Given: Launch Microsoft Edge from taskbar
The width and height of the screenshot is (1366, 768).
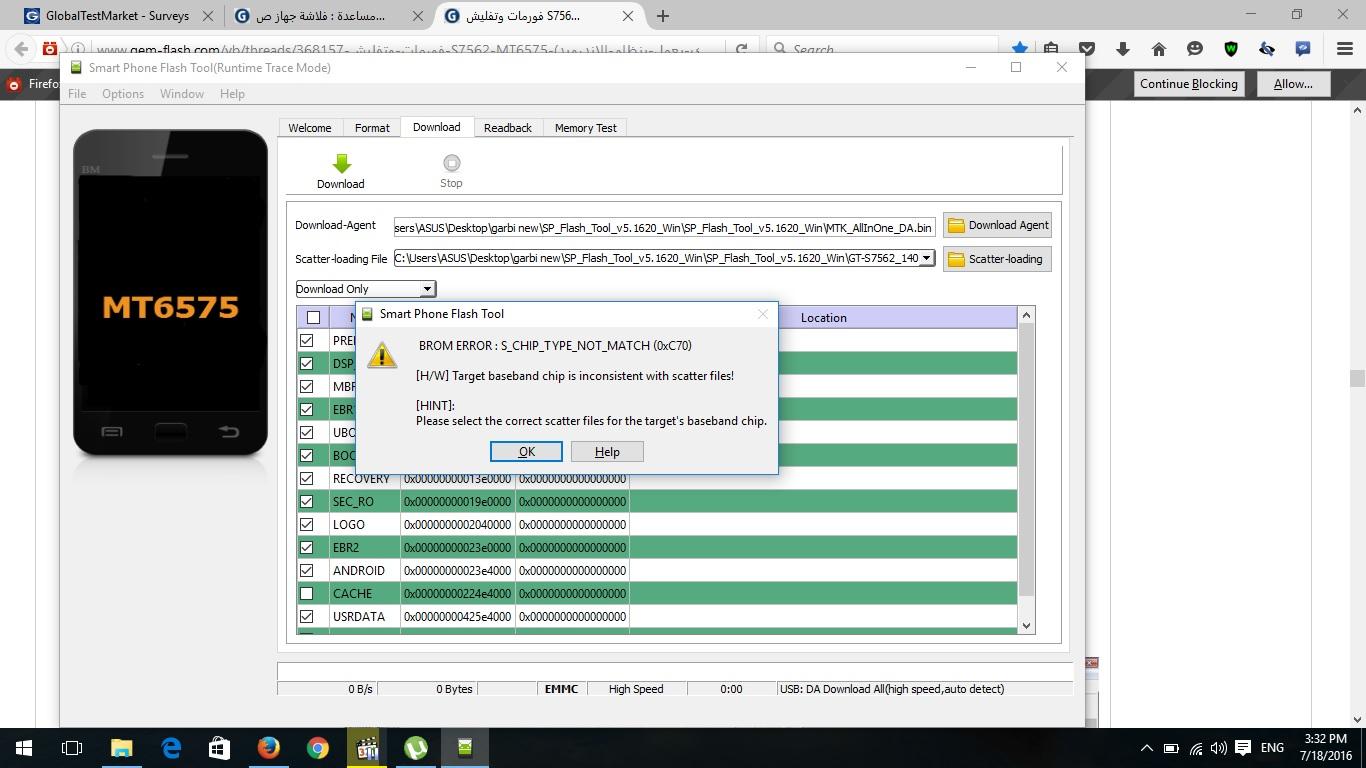Looking at the screenshot, I should [x=170, y=747].
